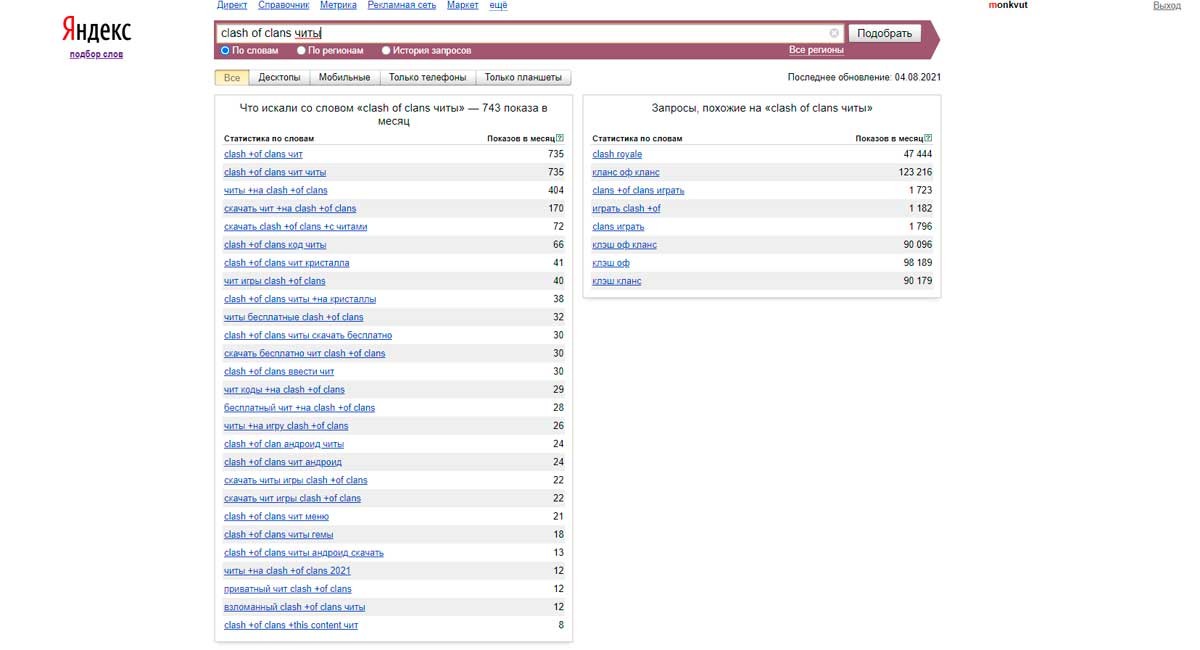The height and width of the screenshot is (650, 1200).
Task: Switch to the 'Десктопы' tab
Action: click(279, 77)
